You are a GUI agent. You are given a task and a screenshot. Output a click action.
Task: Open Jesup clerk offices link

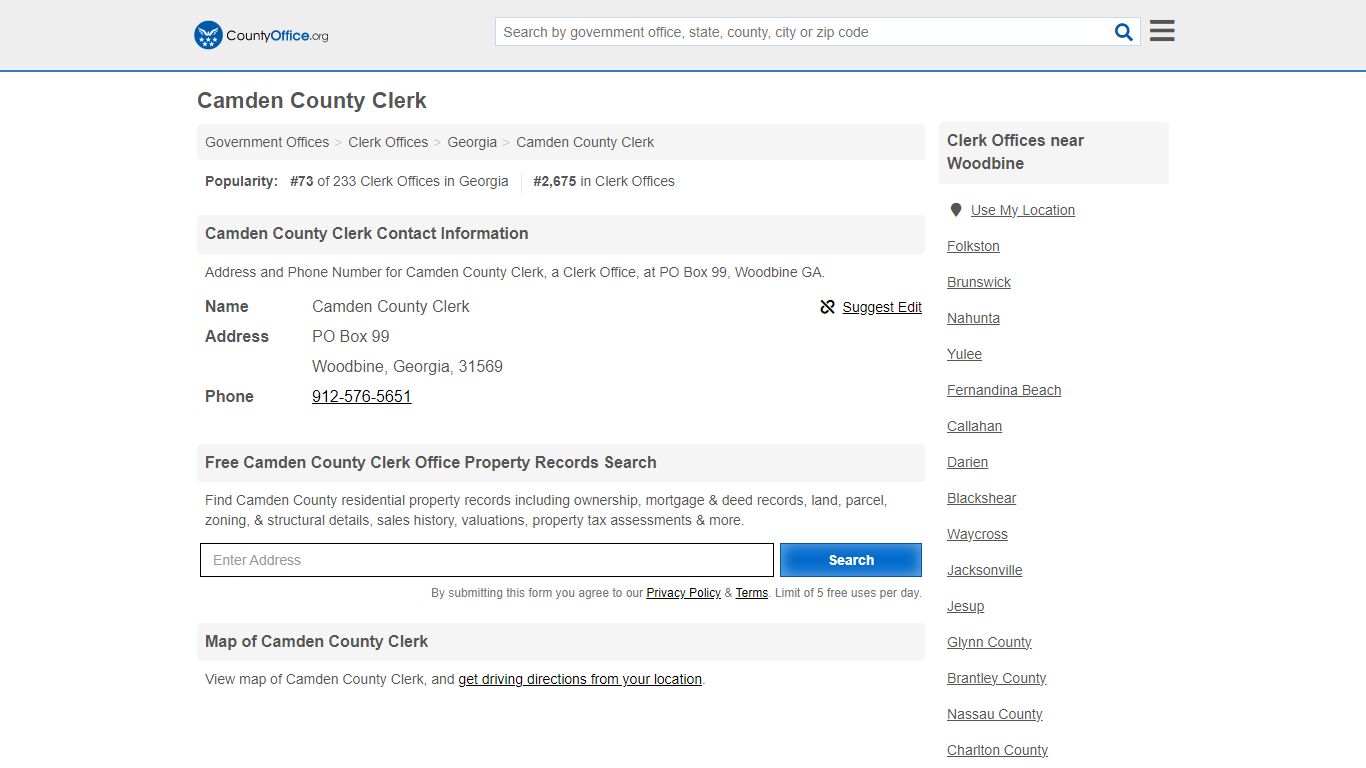(965, 606)
